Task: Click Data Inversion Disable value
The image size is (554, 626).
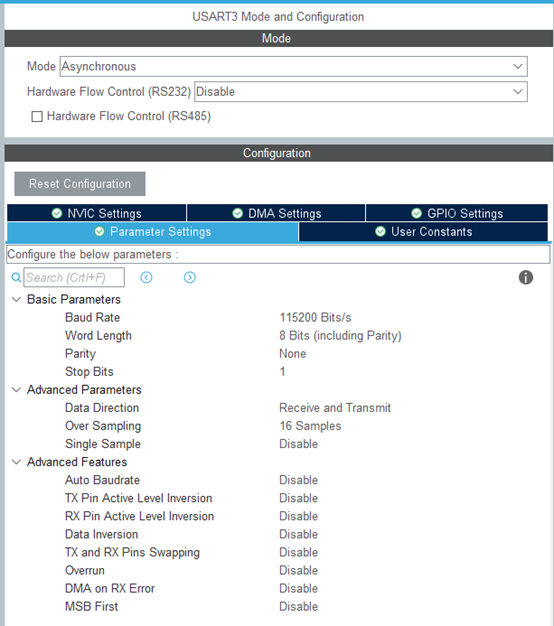Action: coord(298,534)
